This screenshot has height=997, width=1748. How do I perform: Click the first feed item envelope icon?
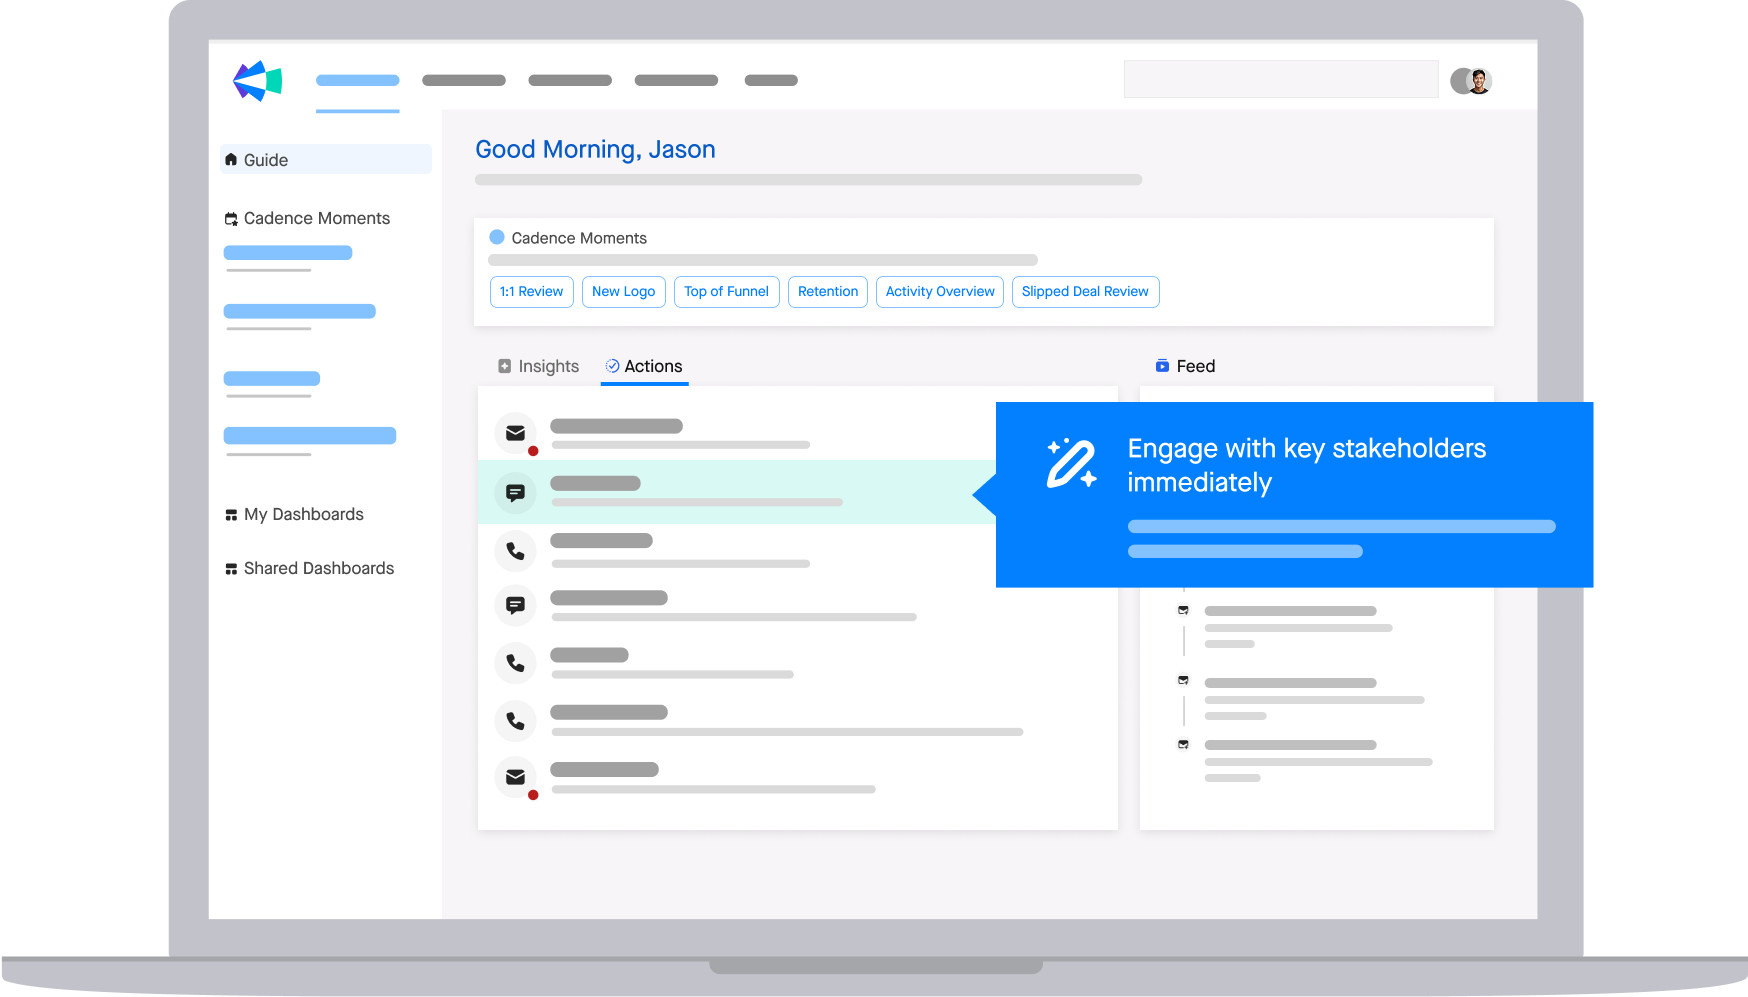(1183, 610)
